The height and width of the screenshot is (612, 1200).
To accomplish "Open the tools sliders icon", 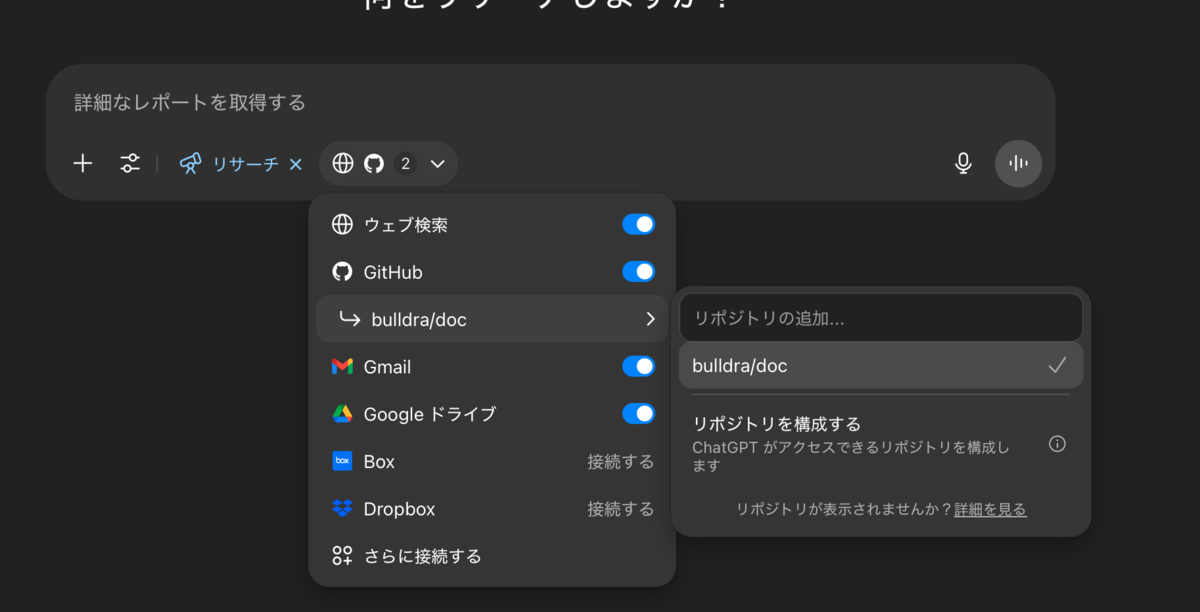I will 130,164.
